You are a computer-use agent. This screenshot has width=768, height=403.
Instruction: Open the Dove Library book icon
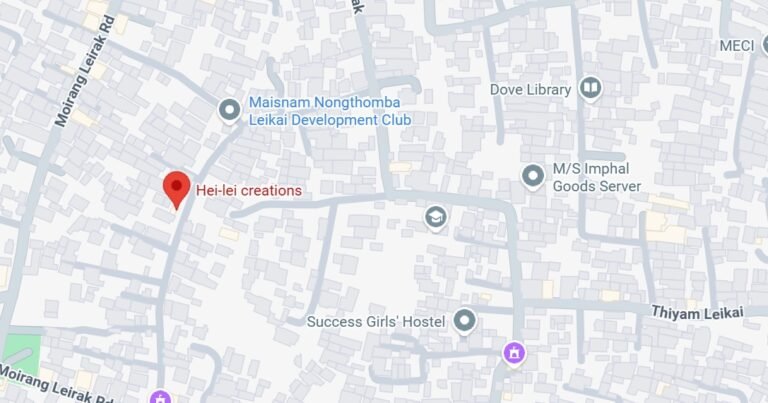click(590, 88)
